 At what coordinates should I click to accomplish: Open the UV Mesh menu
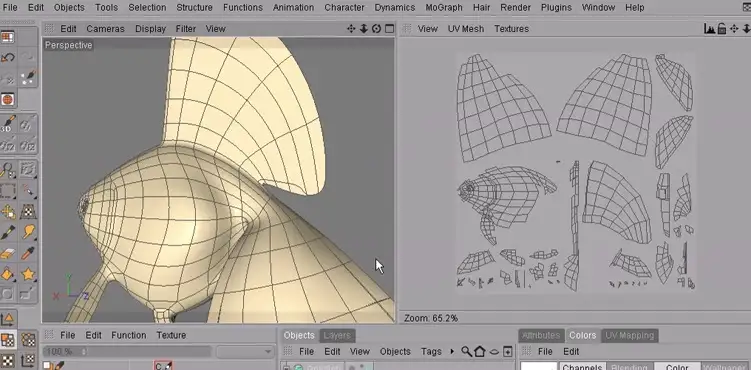click(466, 29)
